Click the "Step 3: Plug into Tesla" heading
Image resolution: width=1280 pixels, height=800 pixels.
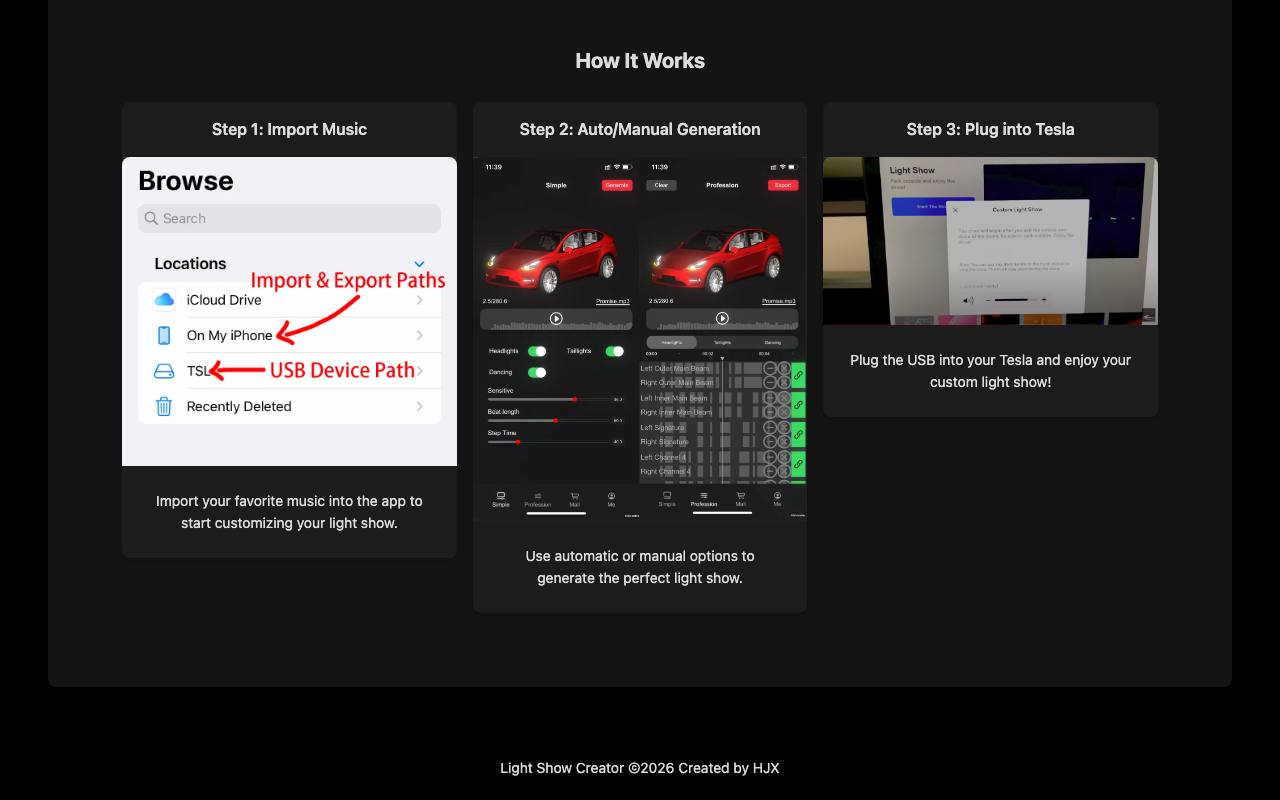[x=991, y=129]
